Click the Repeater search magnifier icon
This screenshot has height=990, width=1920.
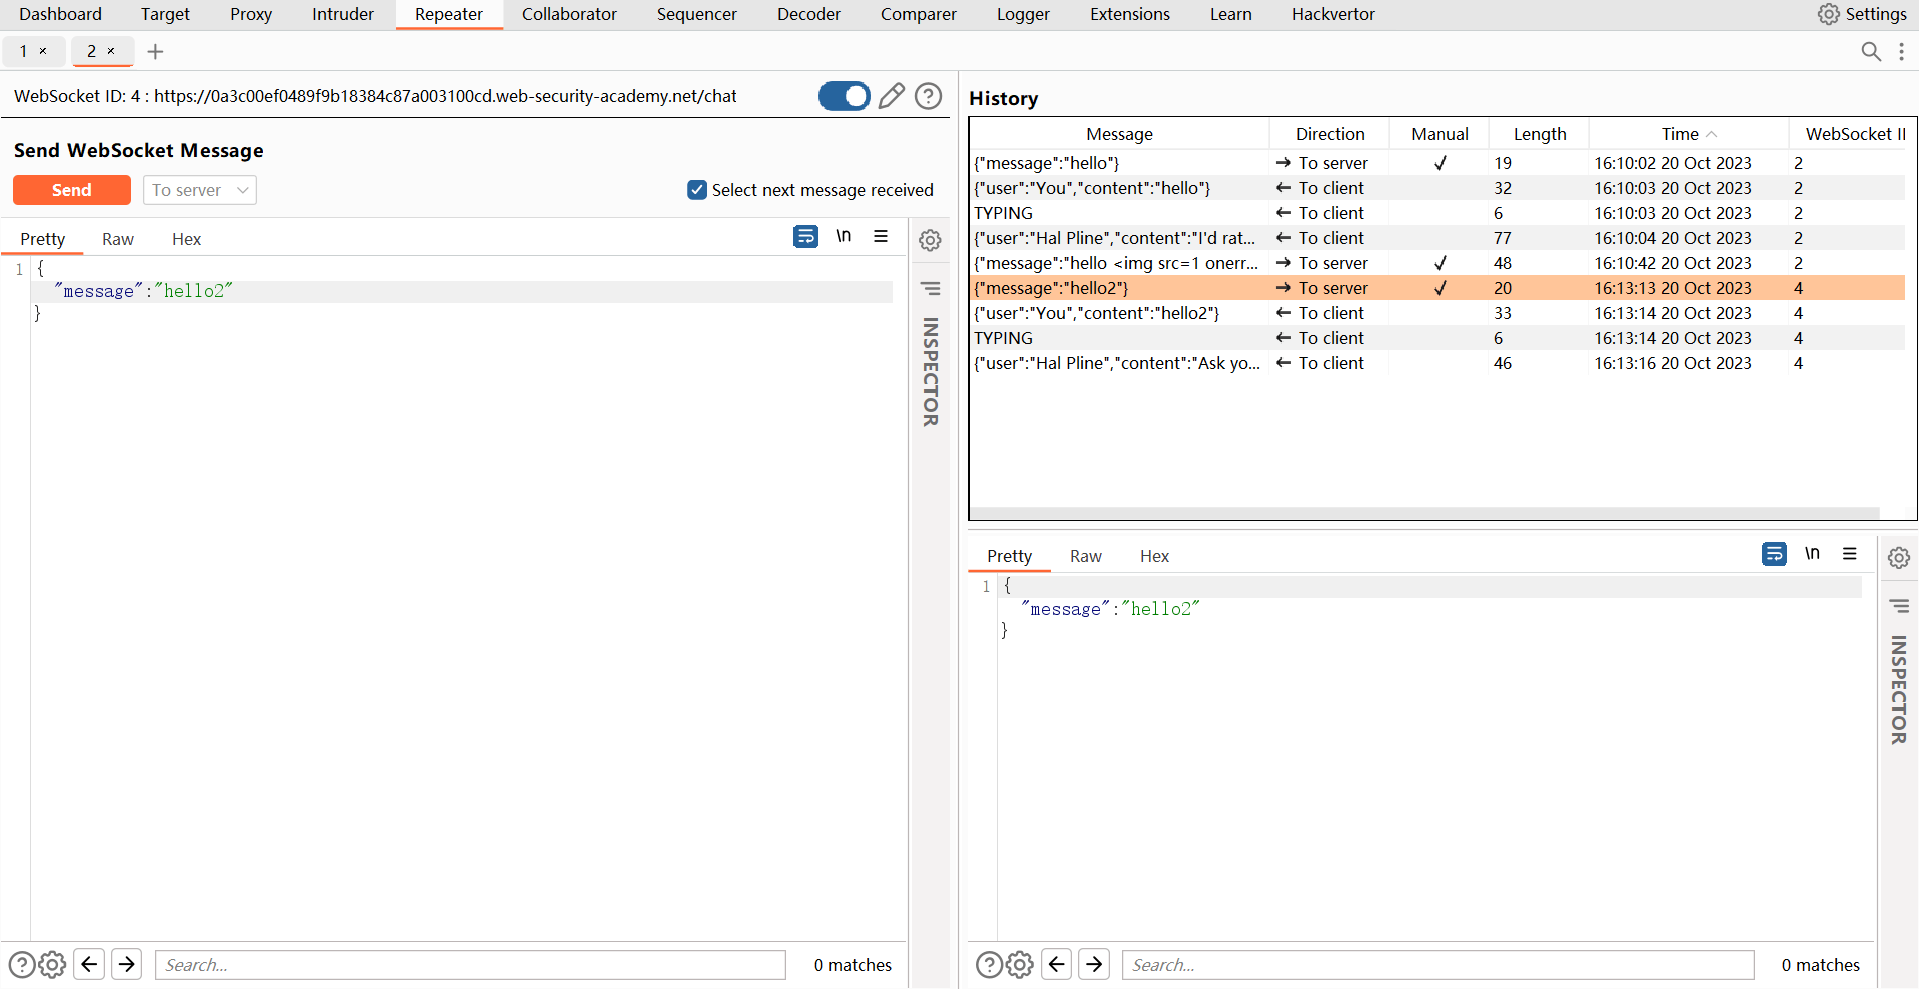pyautogui.click(x=1871, y=52)
